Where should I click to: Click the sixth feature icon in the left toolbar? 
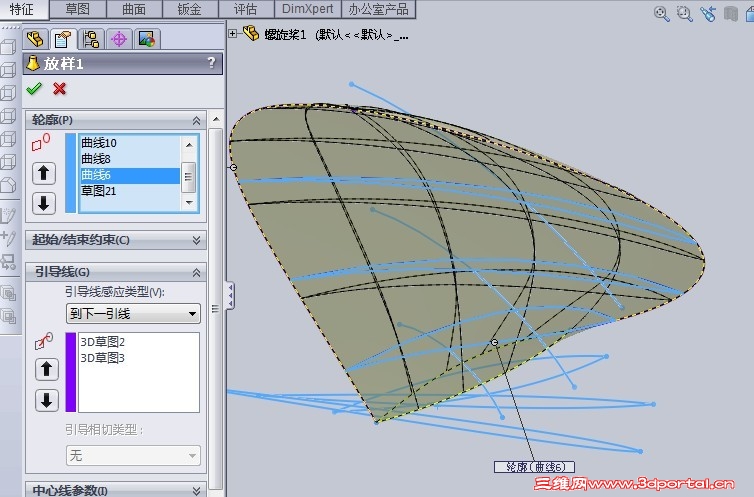pos(9,162)
